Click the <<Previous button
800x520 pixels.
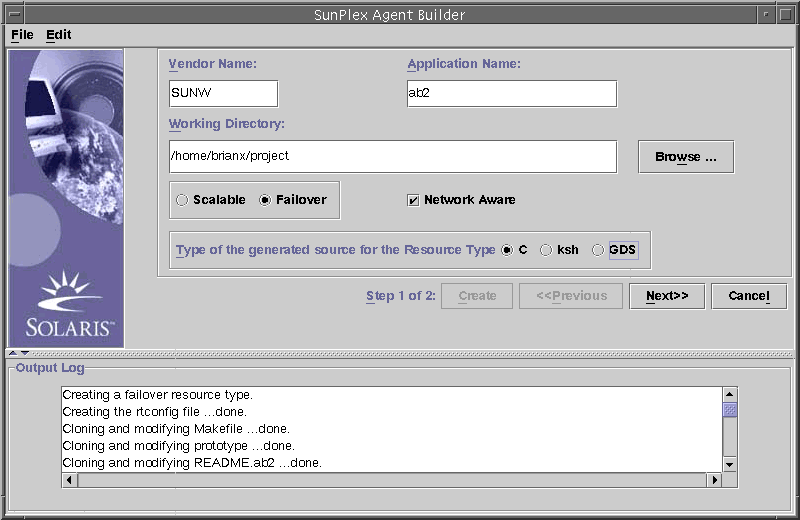[571, 296]
